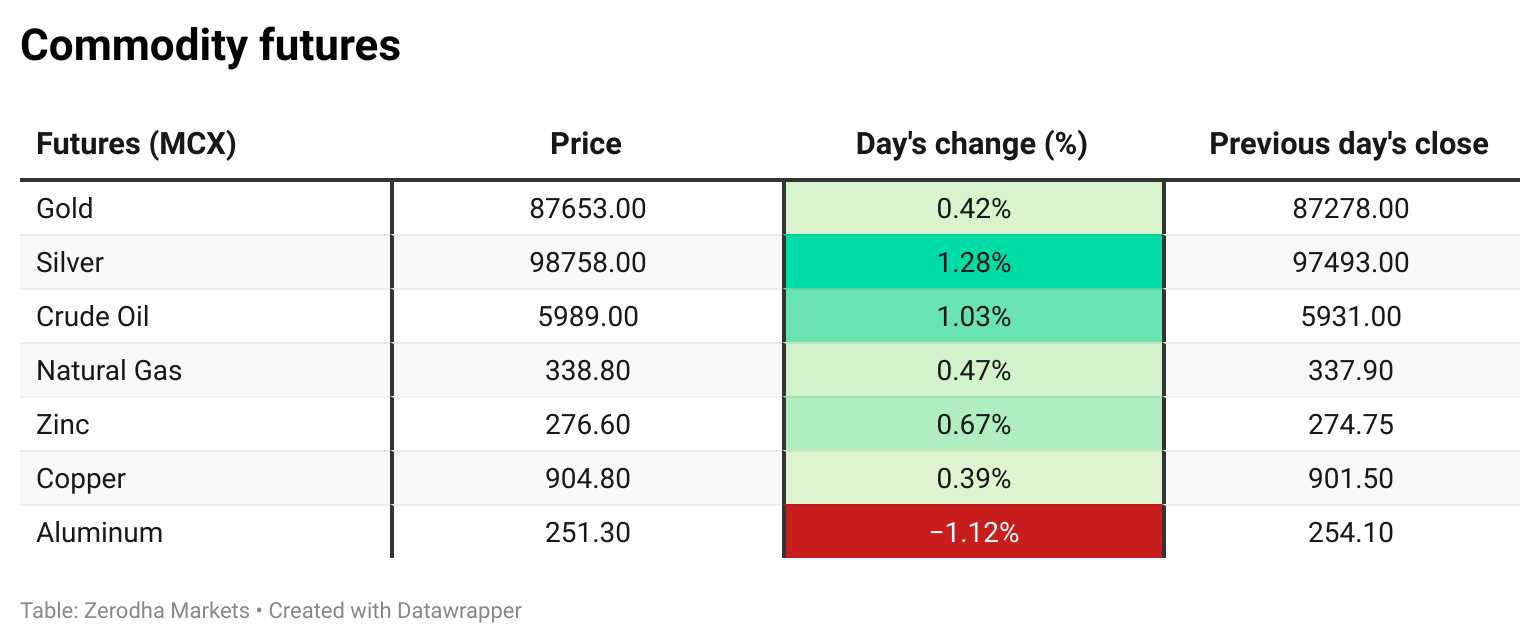Image resolution: width=1540 pixels, height=644 pixels.
Task: Select the Gold row label
Action: [x=65, y=209]
